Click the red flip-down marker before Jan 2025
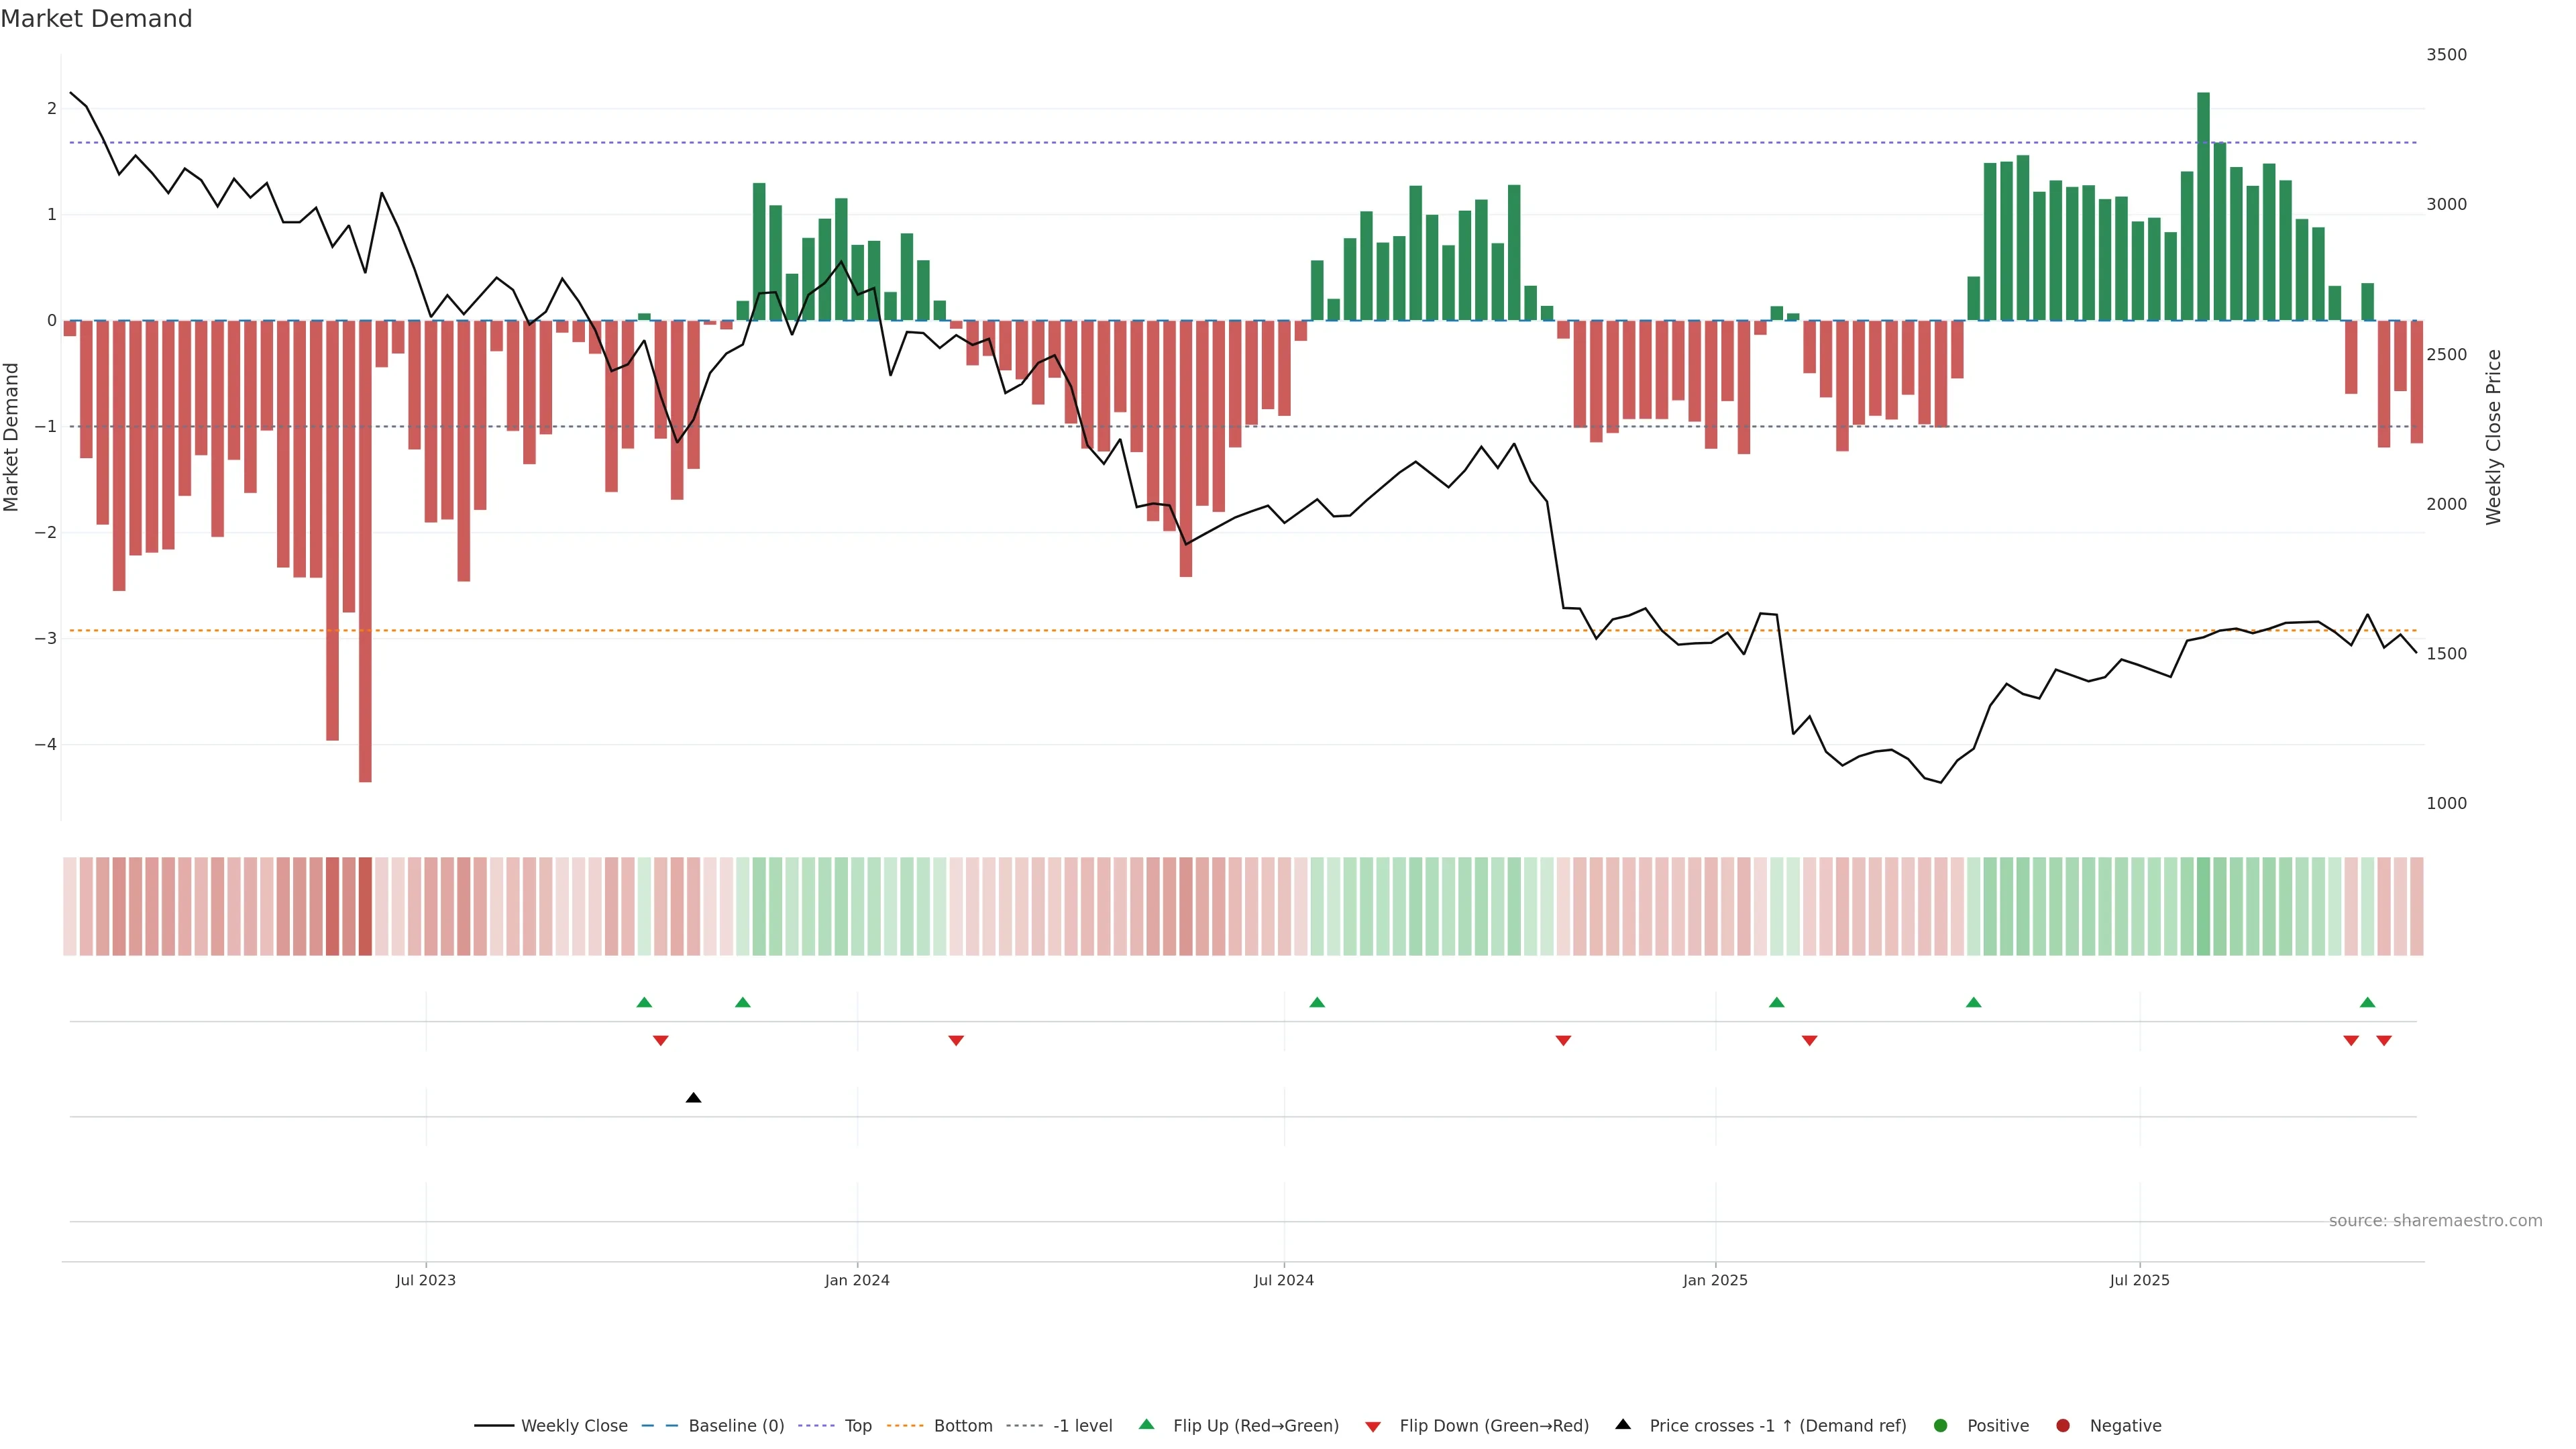Viewport: 2576px width, 1449px height. tap(1563, 1041)
